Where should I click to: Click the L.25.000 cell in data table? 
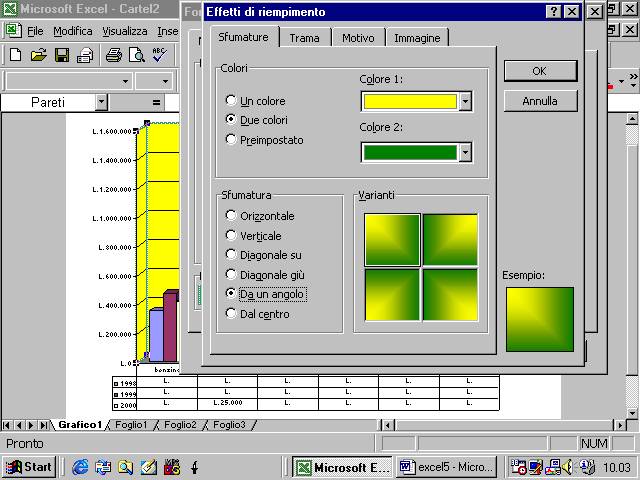[x=228, y=403]
